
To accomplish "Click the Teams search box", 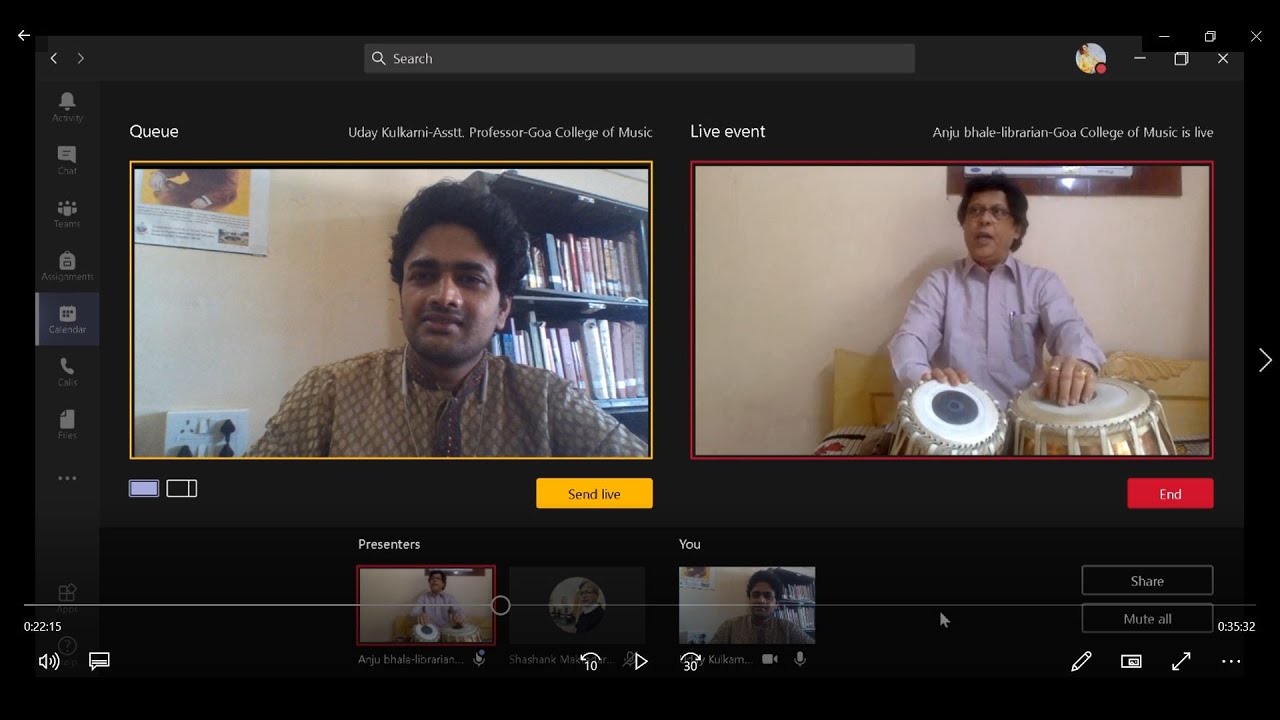I will pos(639,59).
